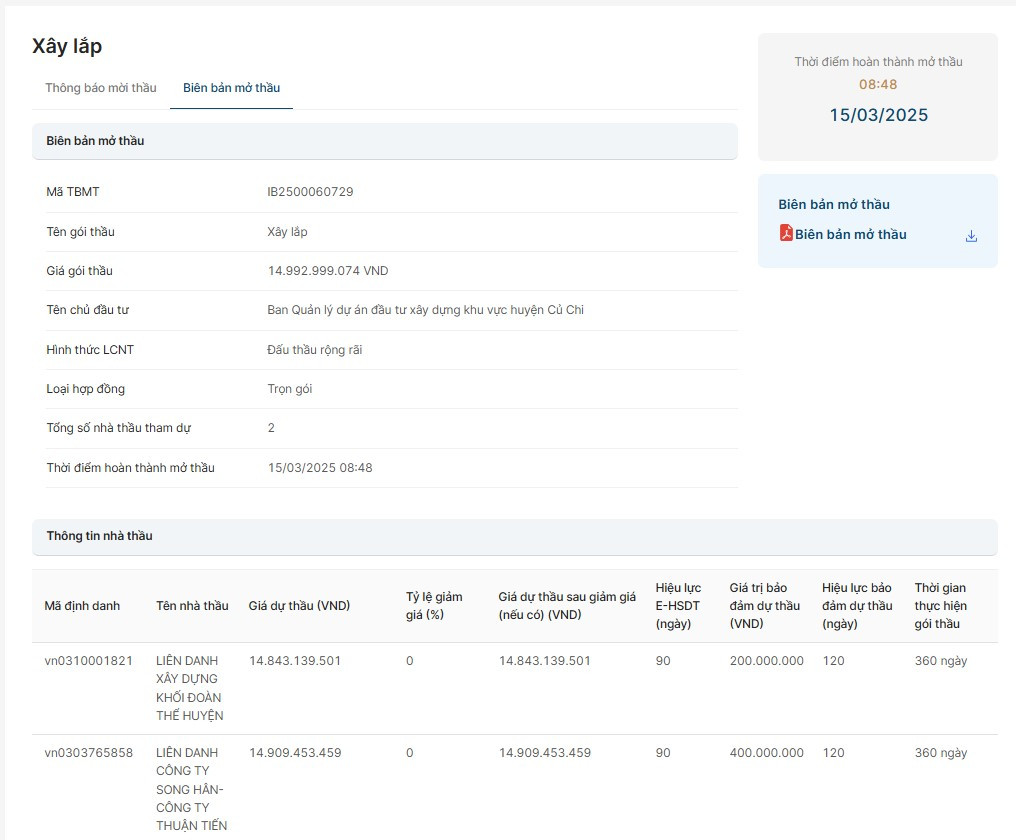Select bidder ID vn0310001821
The image size is (1016, 840).
[88, 661]
